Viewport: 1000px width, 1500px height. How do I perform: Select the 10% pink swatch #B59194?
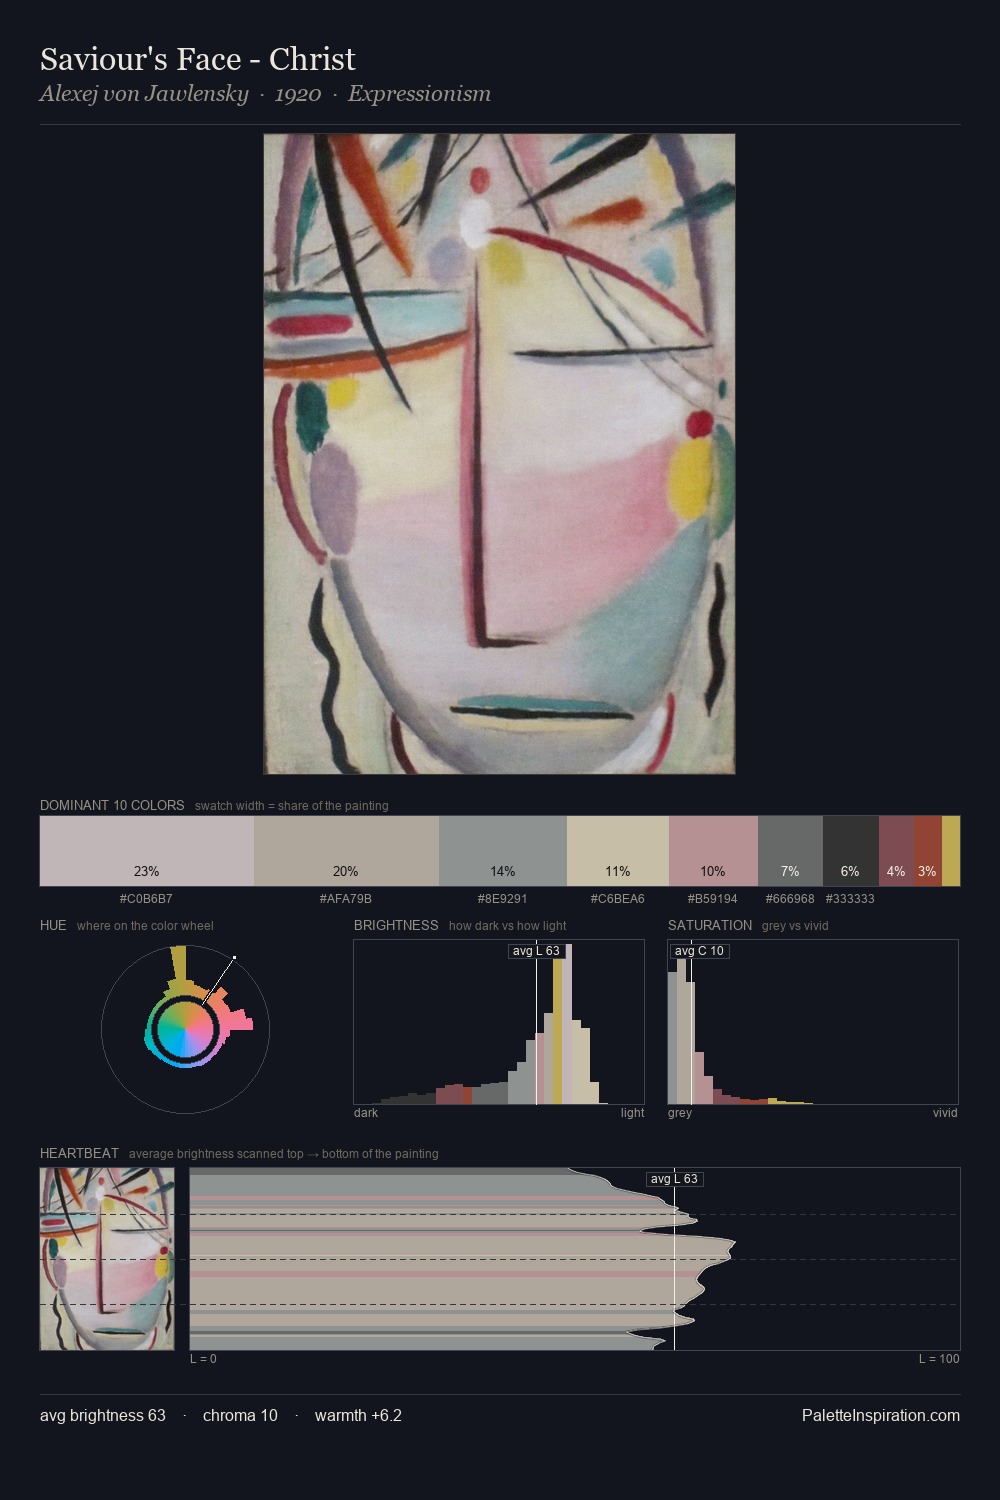pos(713,851)
